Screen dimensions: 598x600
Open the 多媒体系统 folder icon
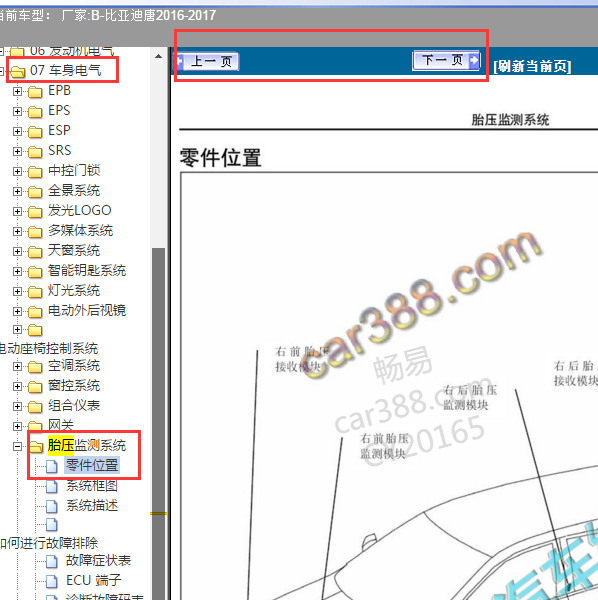pos(35,232)
